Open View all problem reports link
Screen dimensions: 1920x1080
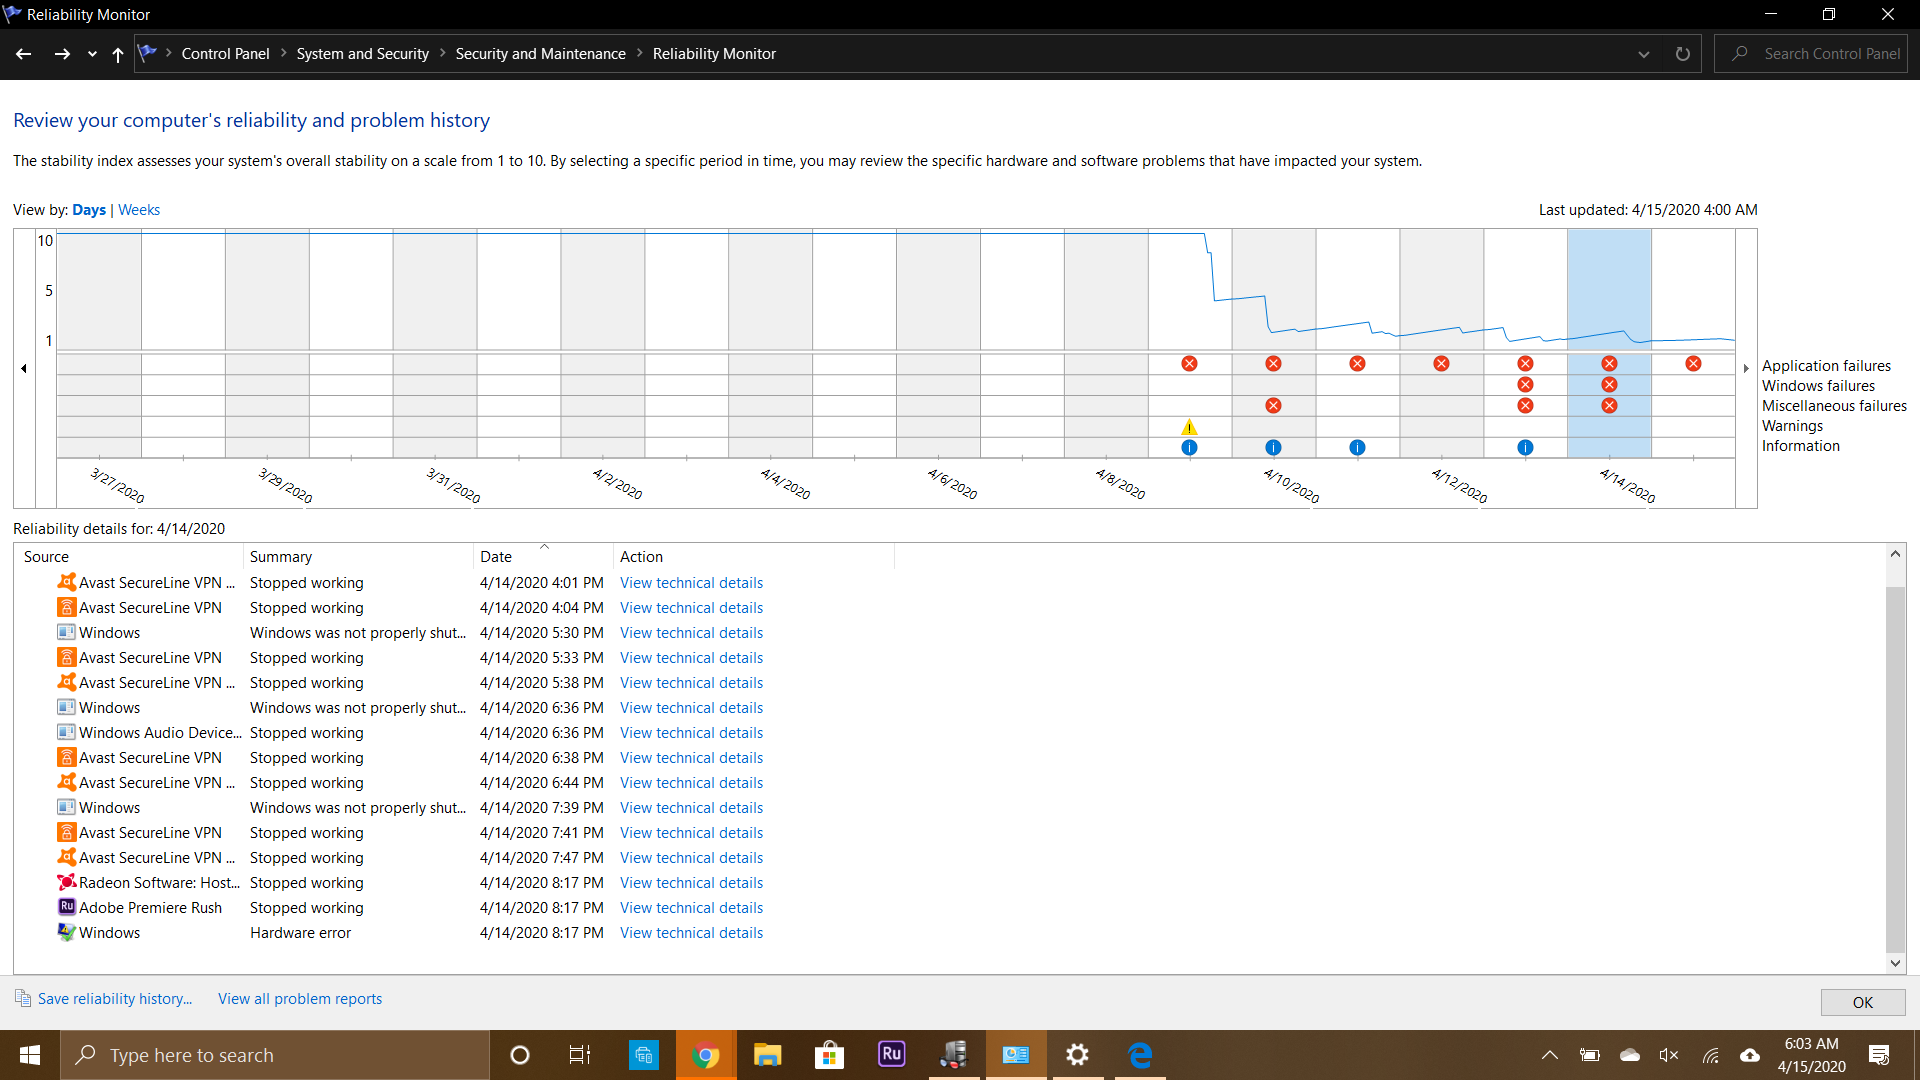300,999
